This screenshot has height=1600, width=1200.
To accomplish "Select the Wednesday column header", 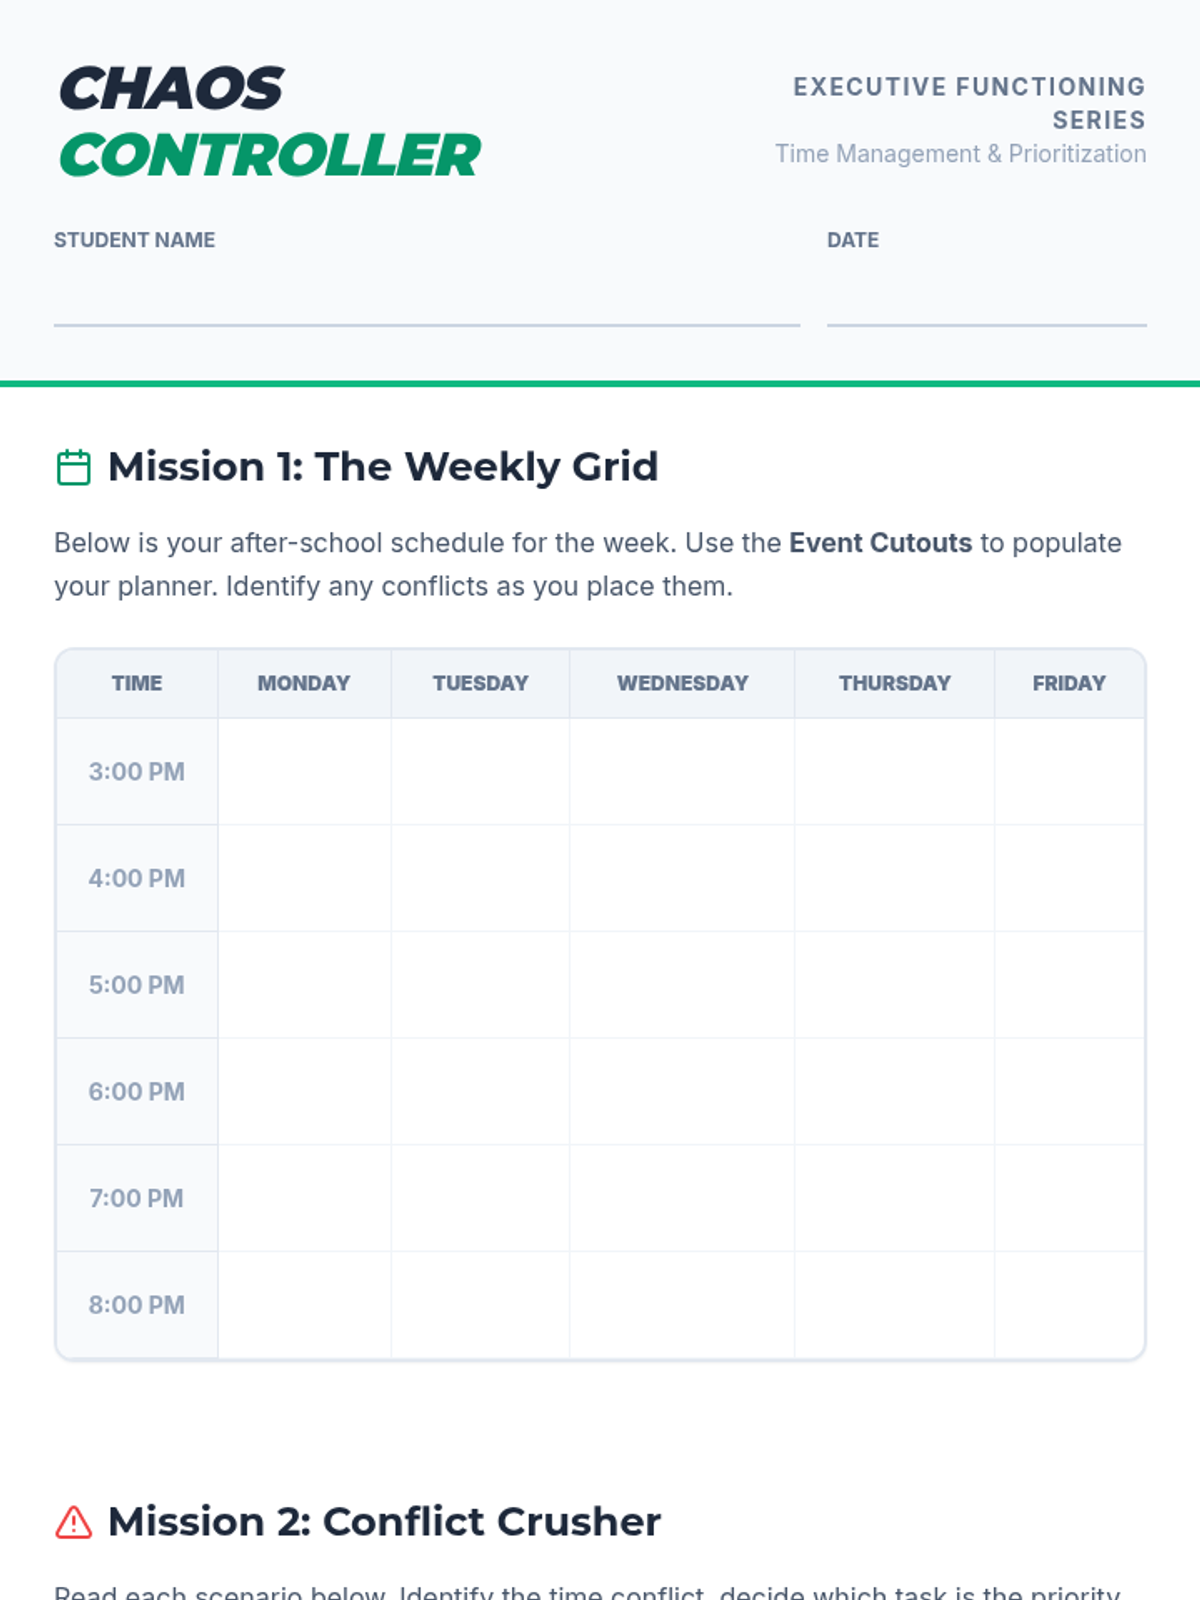I will (x=682, y=683).
